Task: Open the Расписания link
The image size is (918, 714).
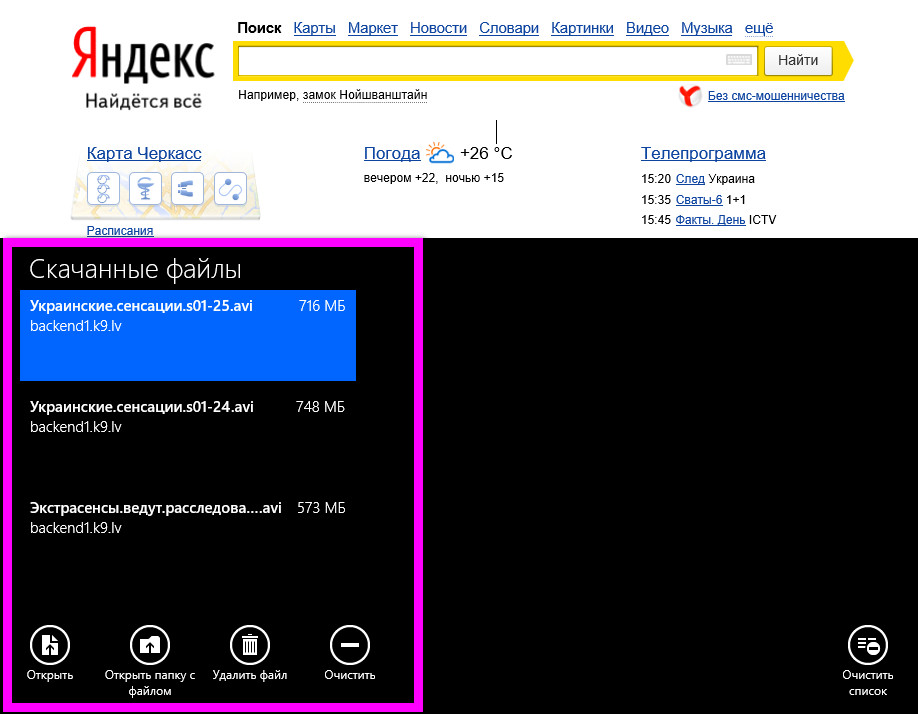Action: coord(120,231)
